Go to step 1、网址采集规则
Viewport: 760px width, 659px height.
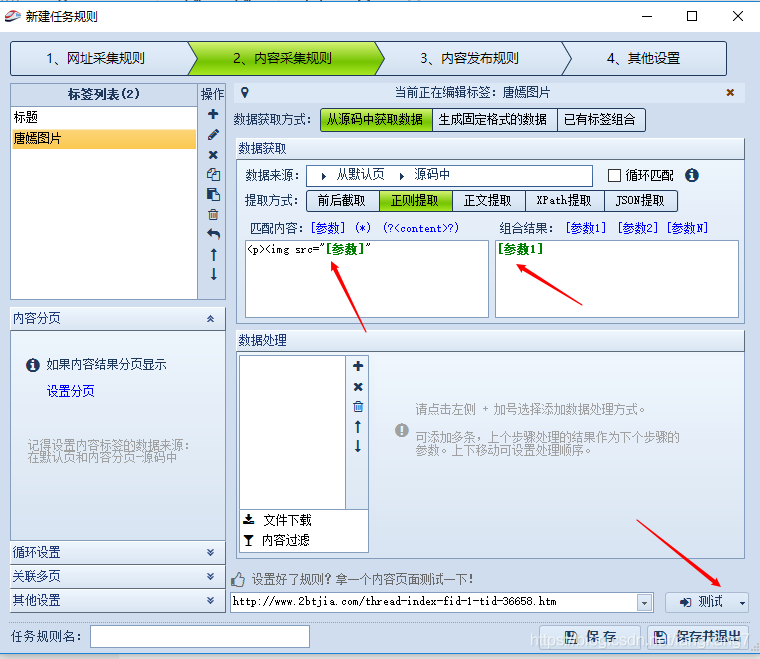coord(99,58)
